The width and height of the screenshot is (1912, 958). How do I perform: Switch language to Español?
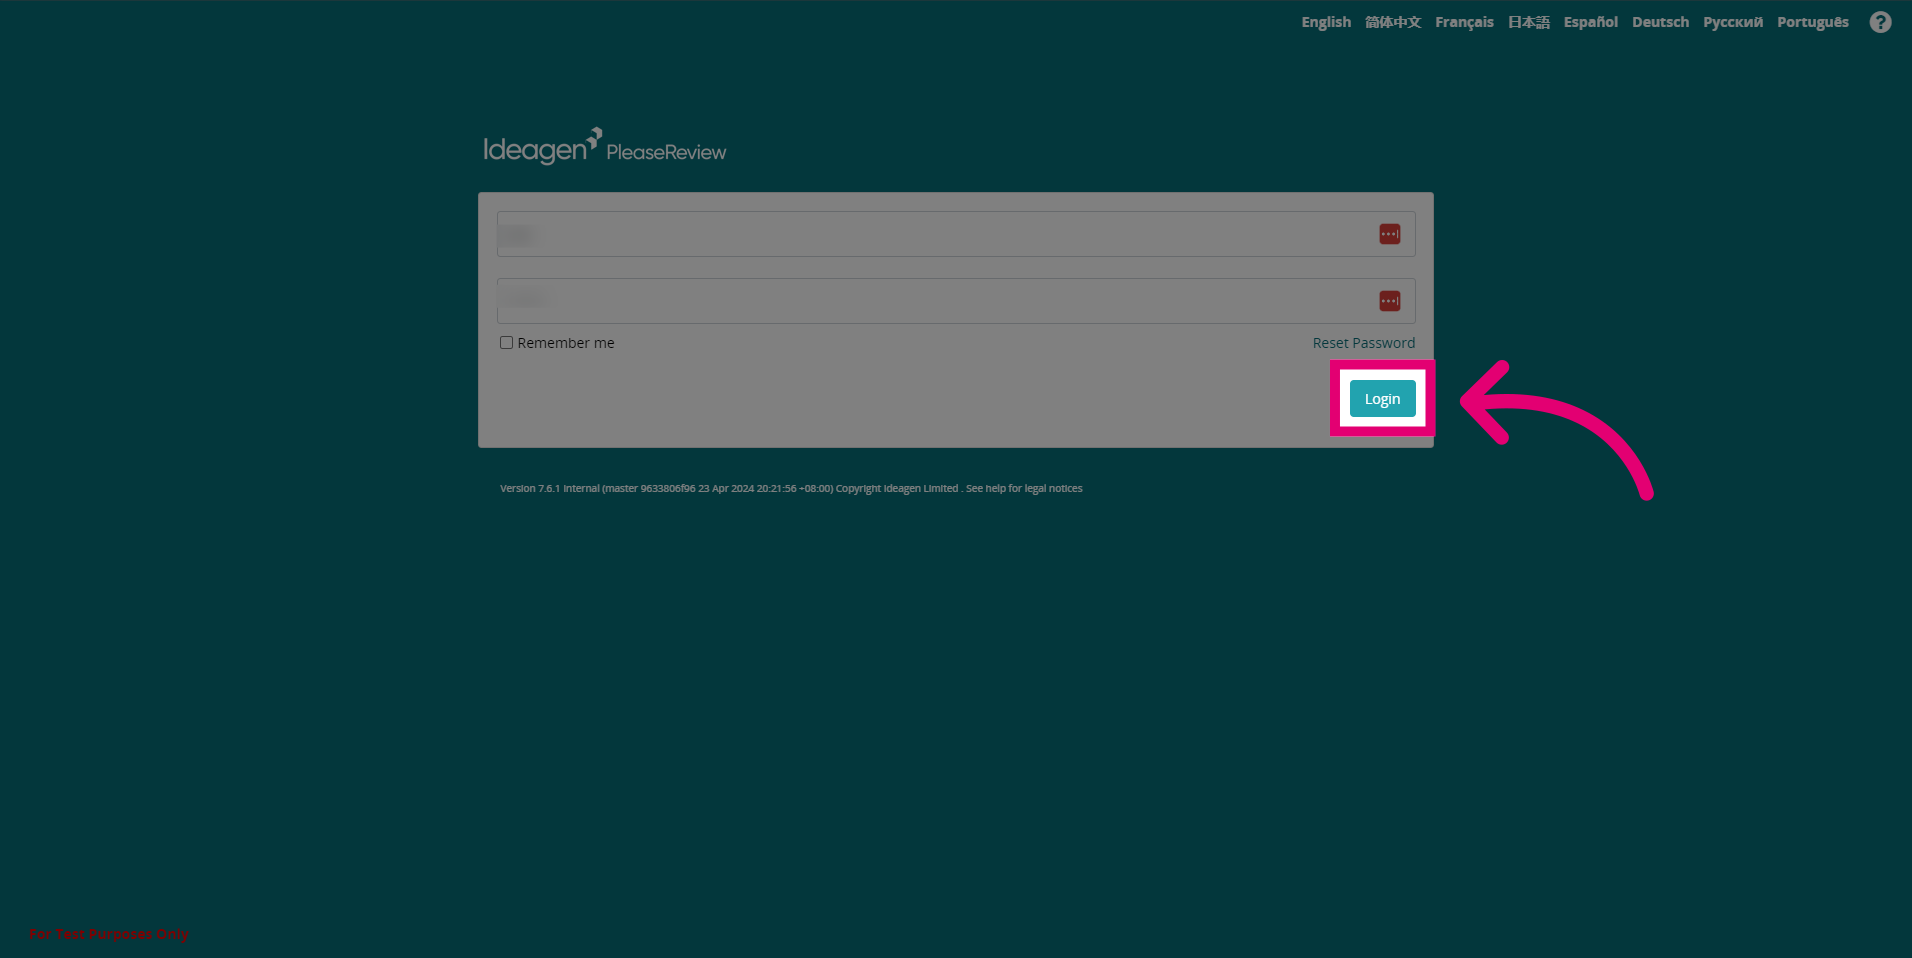coord(1591,22)
